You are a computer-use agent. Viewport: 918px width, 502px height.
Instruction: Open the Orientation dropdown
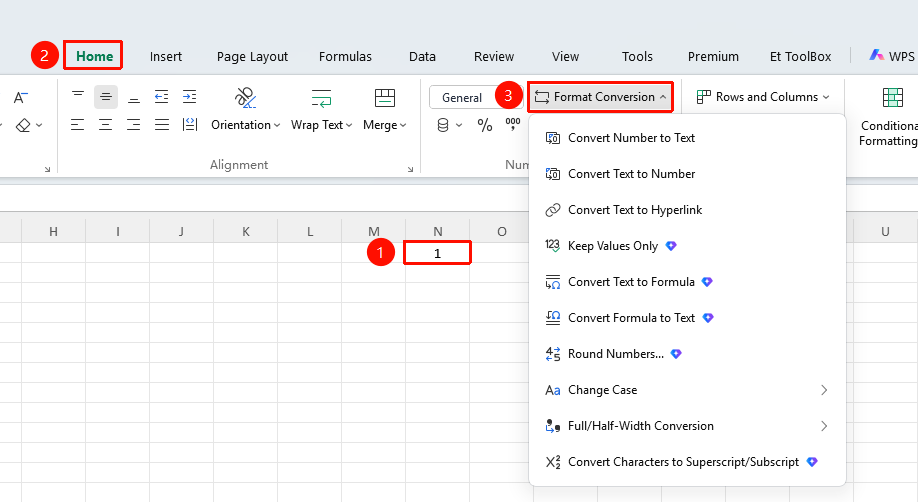[245, 125]
